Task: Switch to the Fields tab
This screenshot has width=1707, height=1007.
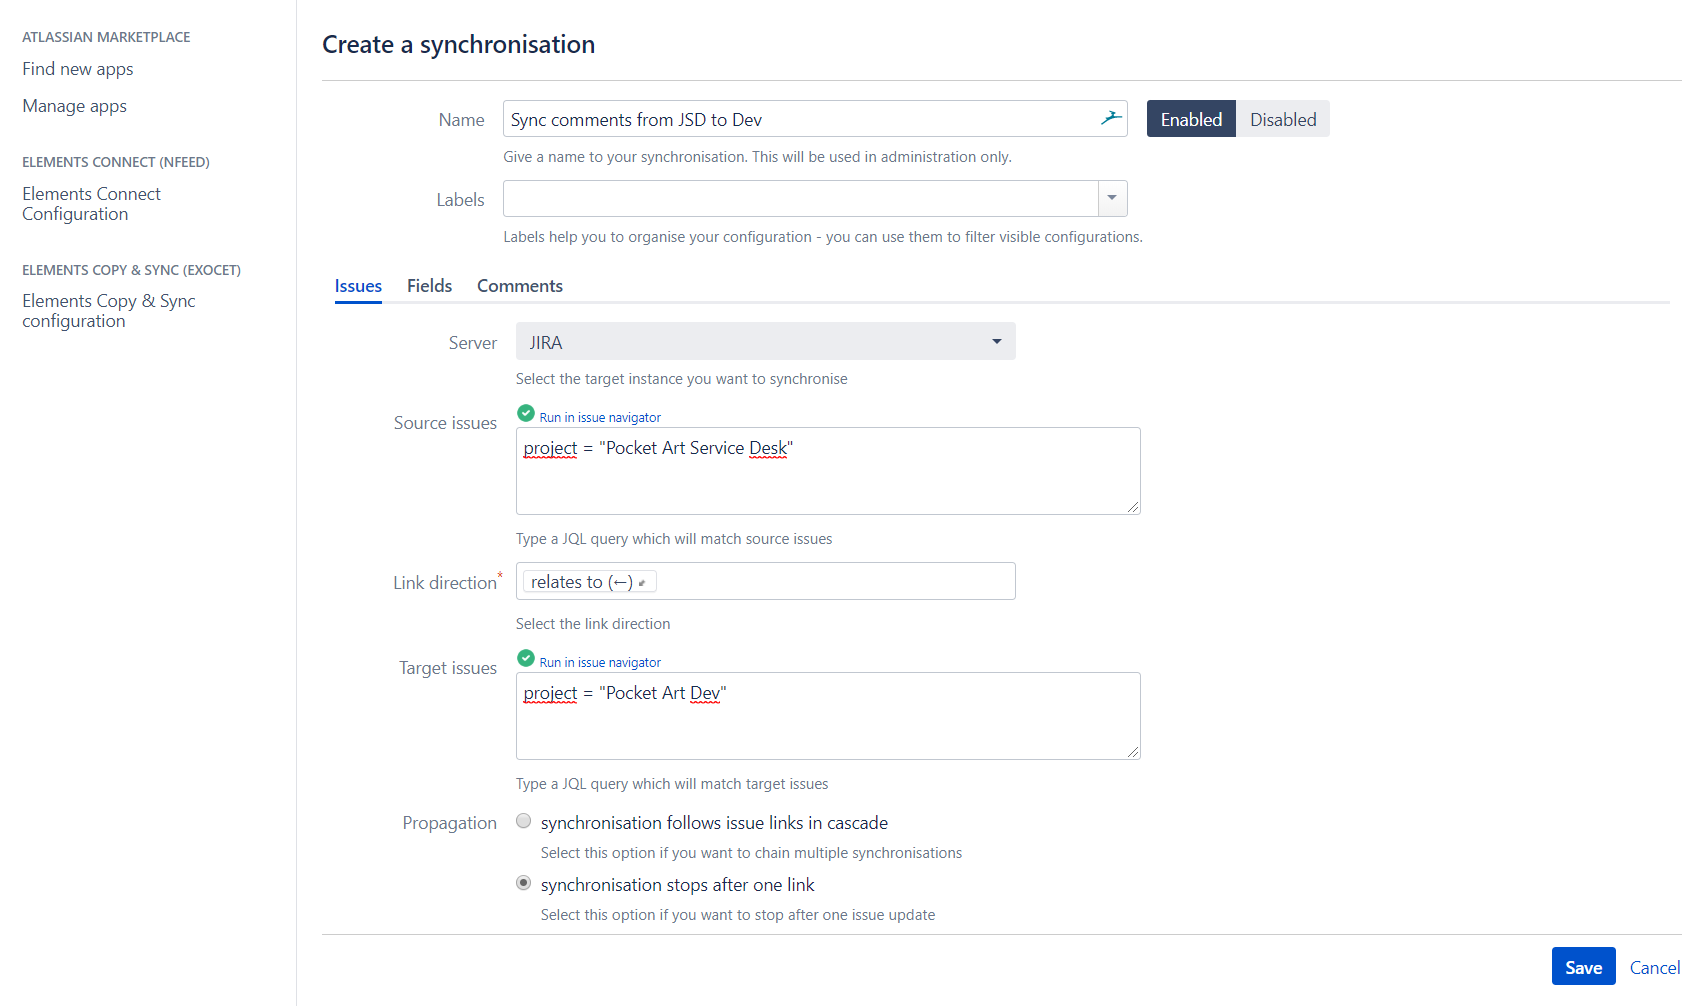Action: (429, 286)
